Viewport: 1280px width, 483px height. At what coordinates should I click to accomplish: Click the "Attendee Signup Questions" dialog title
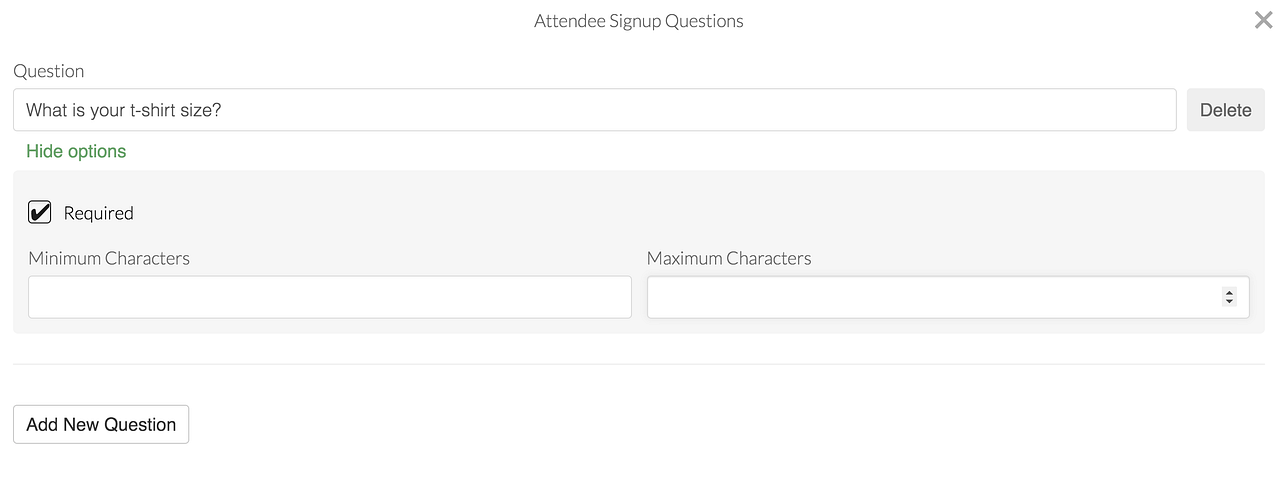click(639, 21)
